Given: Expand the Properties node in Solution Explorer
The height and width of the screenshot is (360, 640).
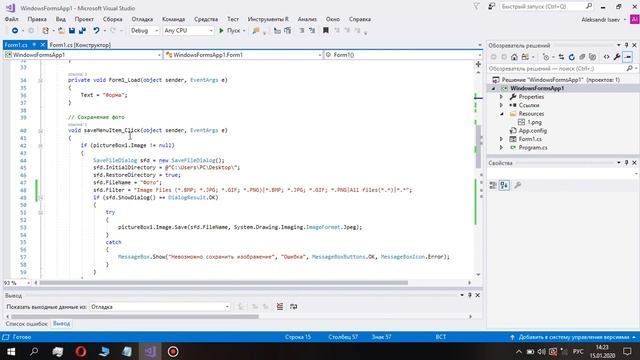Looking at the screenshot, I should (x=501, y=97).
